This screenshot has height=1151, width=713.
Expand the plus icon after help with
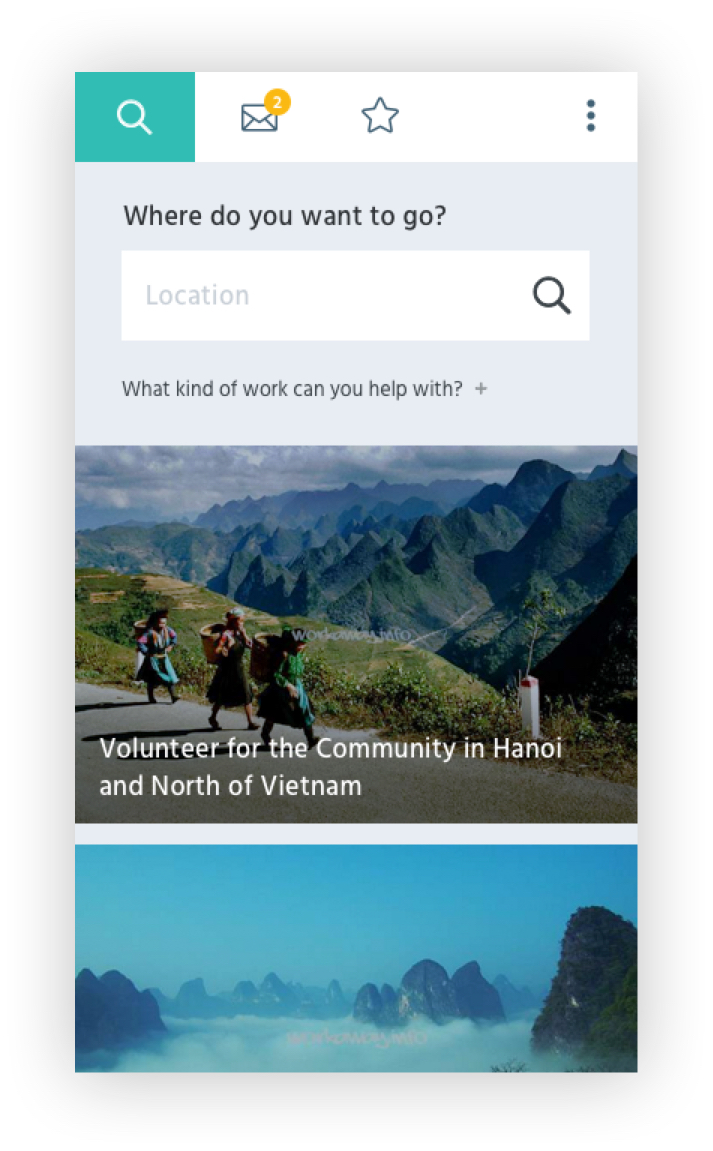[x=481, y=388]
